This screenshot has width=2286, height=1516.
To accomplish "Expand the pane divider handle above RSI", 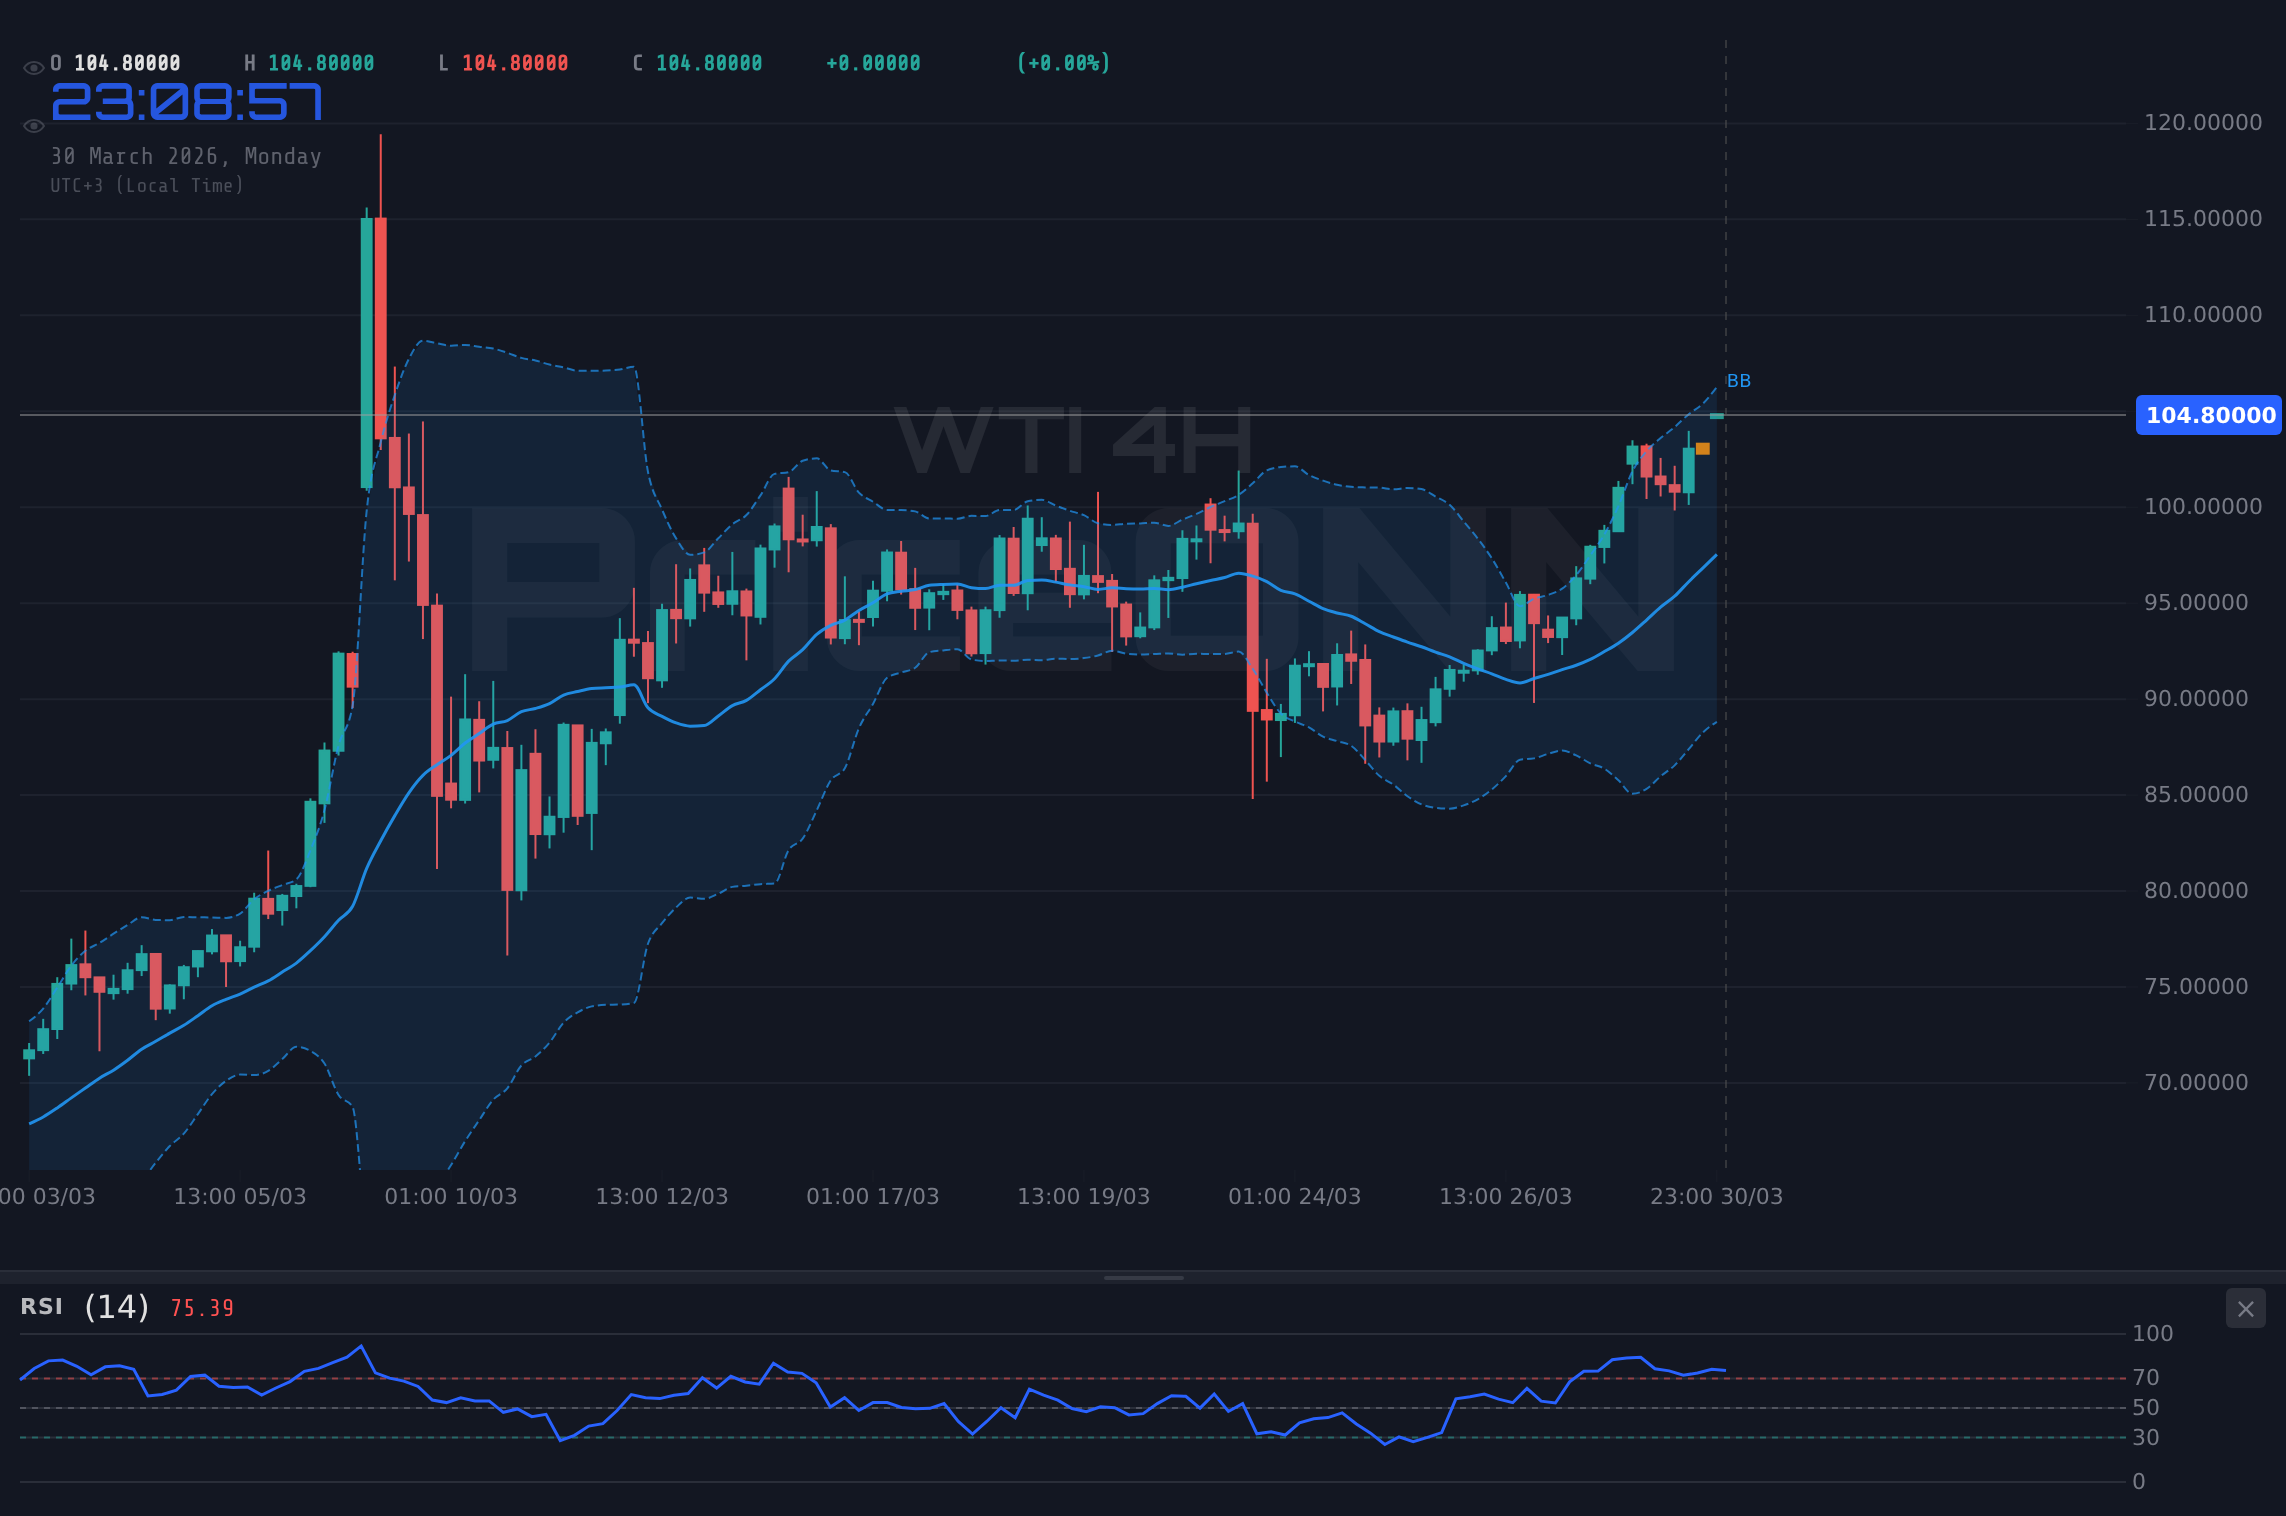I will (x=1143, y=1276).
